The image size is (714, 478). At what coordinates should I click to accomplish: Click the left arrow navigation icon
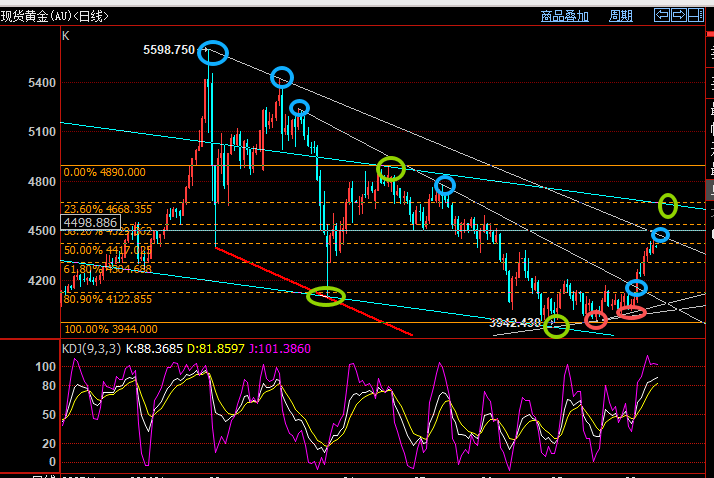[x=661, y=15]
